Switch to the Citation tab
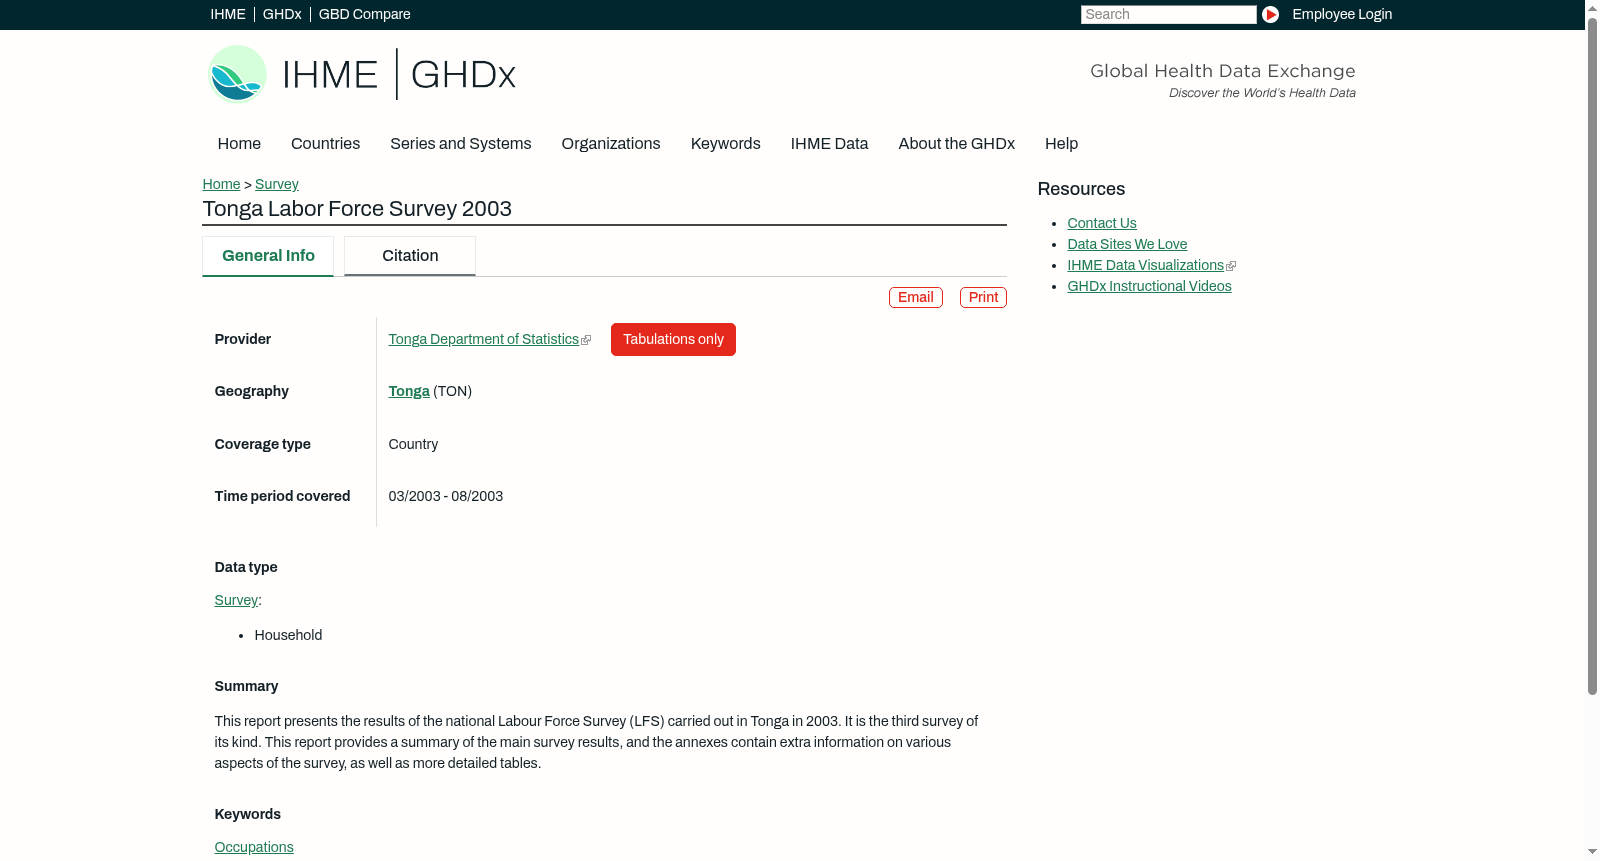 (410, 256)
